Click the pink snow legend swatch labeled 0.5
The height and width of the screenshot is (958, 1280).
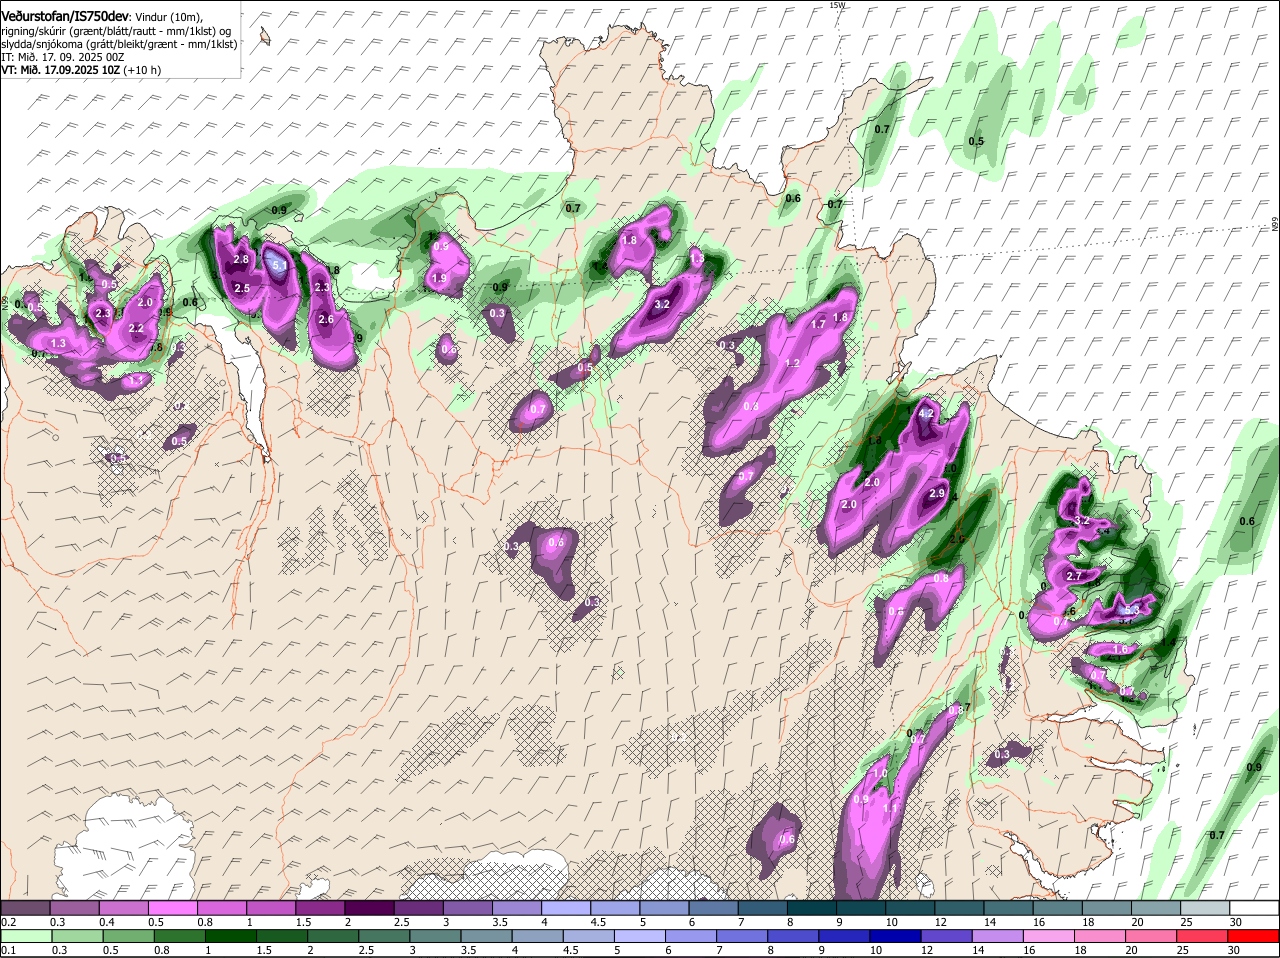[172, 907]
